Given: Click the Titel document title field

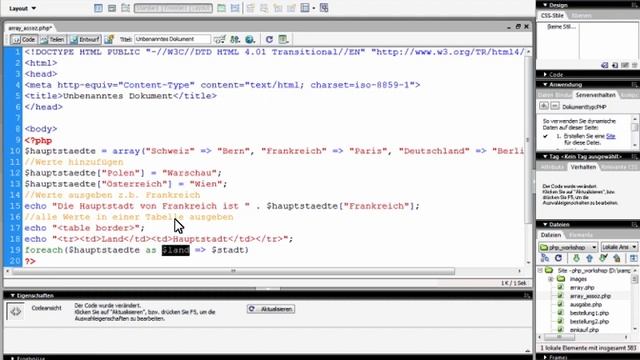Looking at the screenshot, I should [172, 39].
